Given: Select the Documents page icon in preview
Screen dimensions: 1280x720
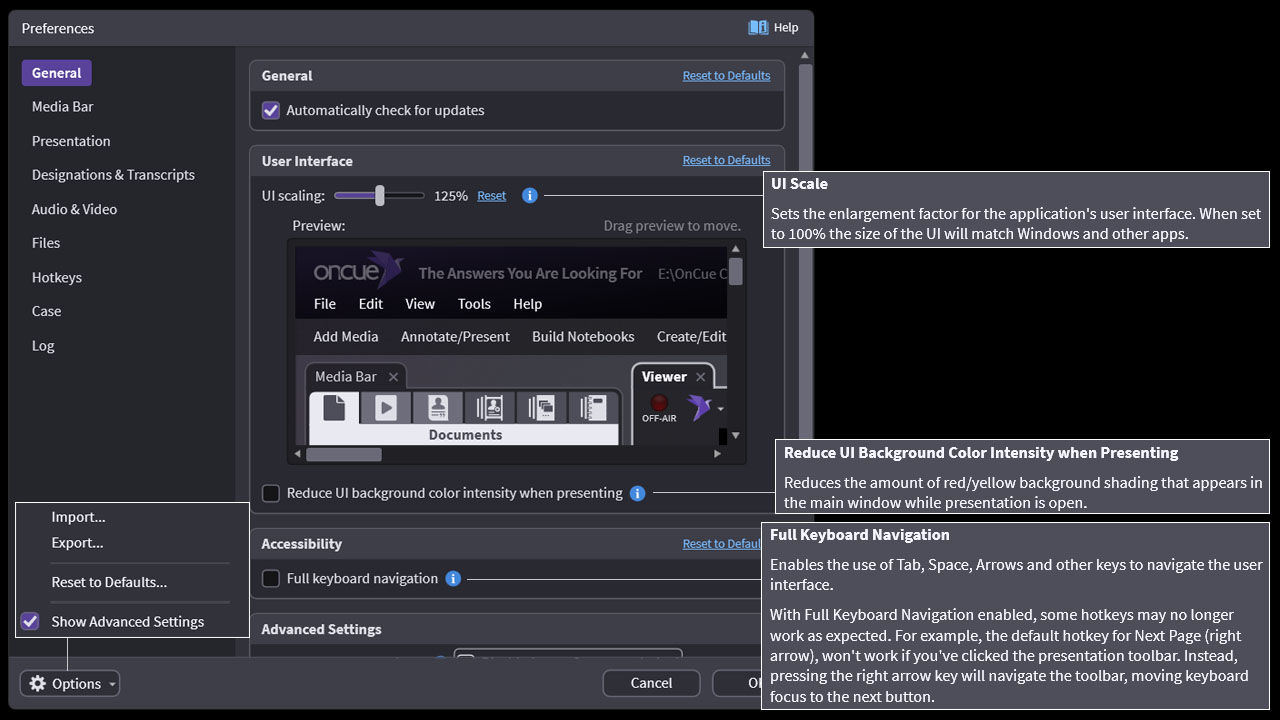Looking at the screenshot, I should [334, 408].
